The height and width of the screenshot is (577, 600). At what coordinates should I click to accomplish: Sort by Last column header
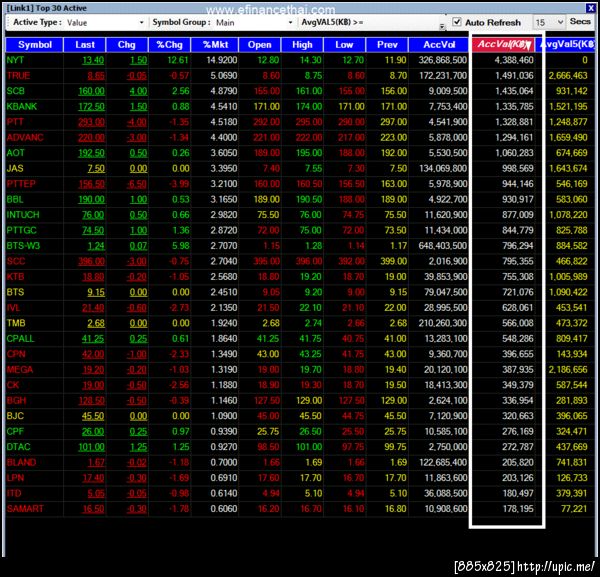(x=85, y=45)
